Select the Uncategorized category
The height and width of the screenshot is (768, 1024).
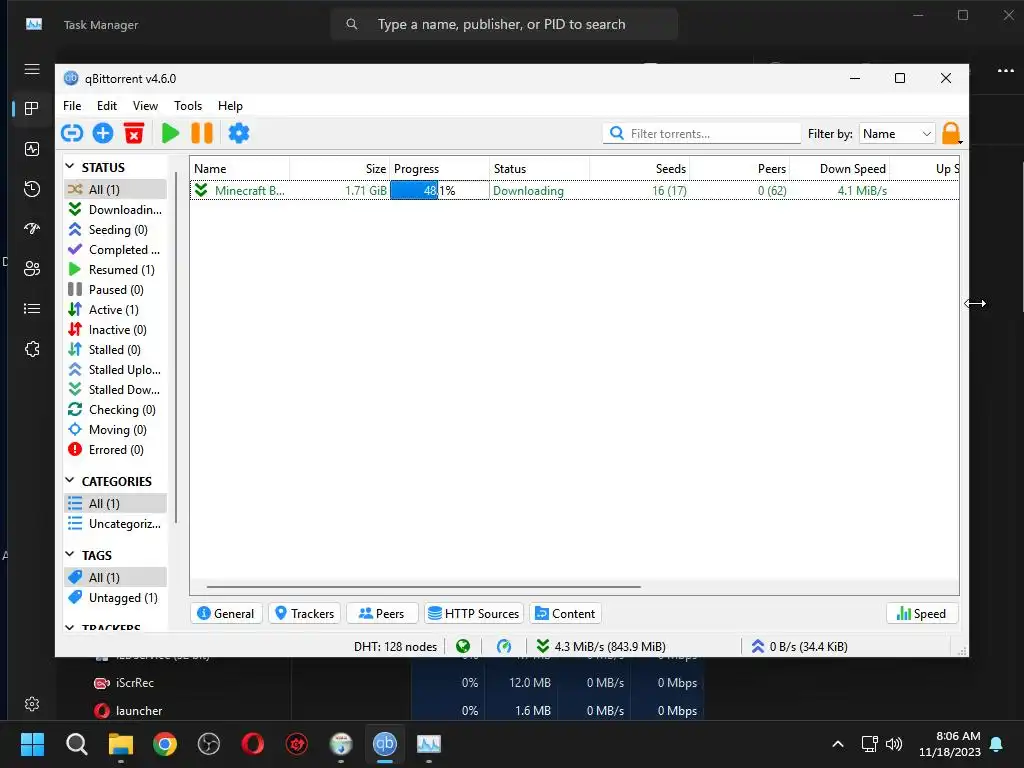coord(116,524)
